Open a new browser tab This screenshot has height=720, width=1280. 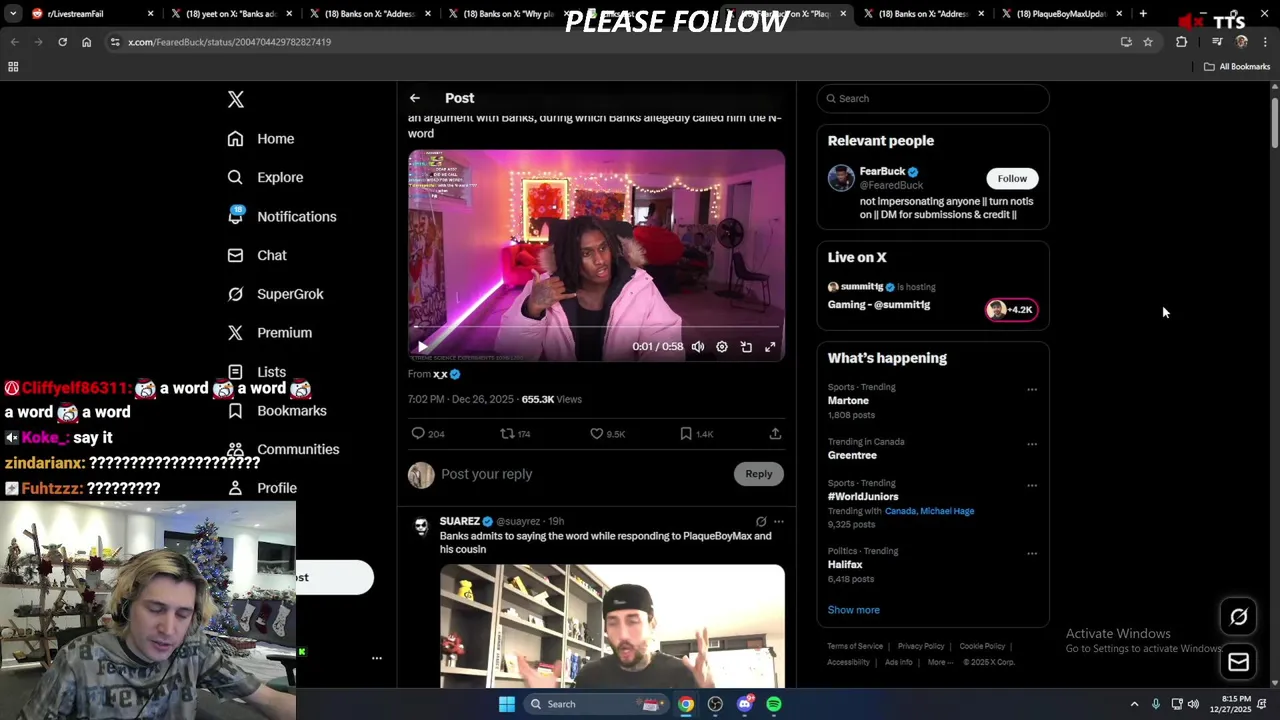coord(1143,14)
